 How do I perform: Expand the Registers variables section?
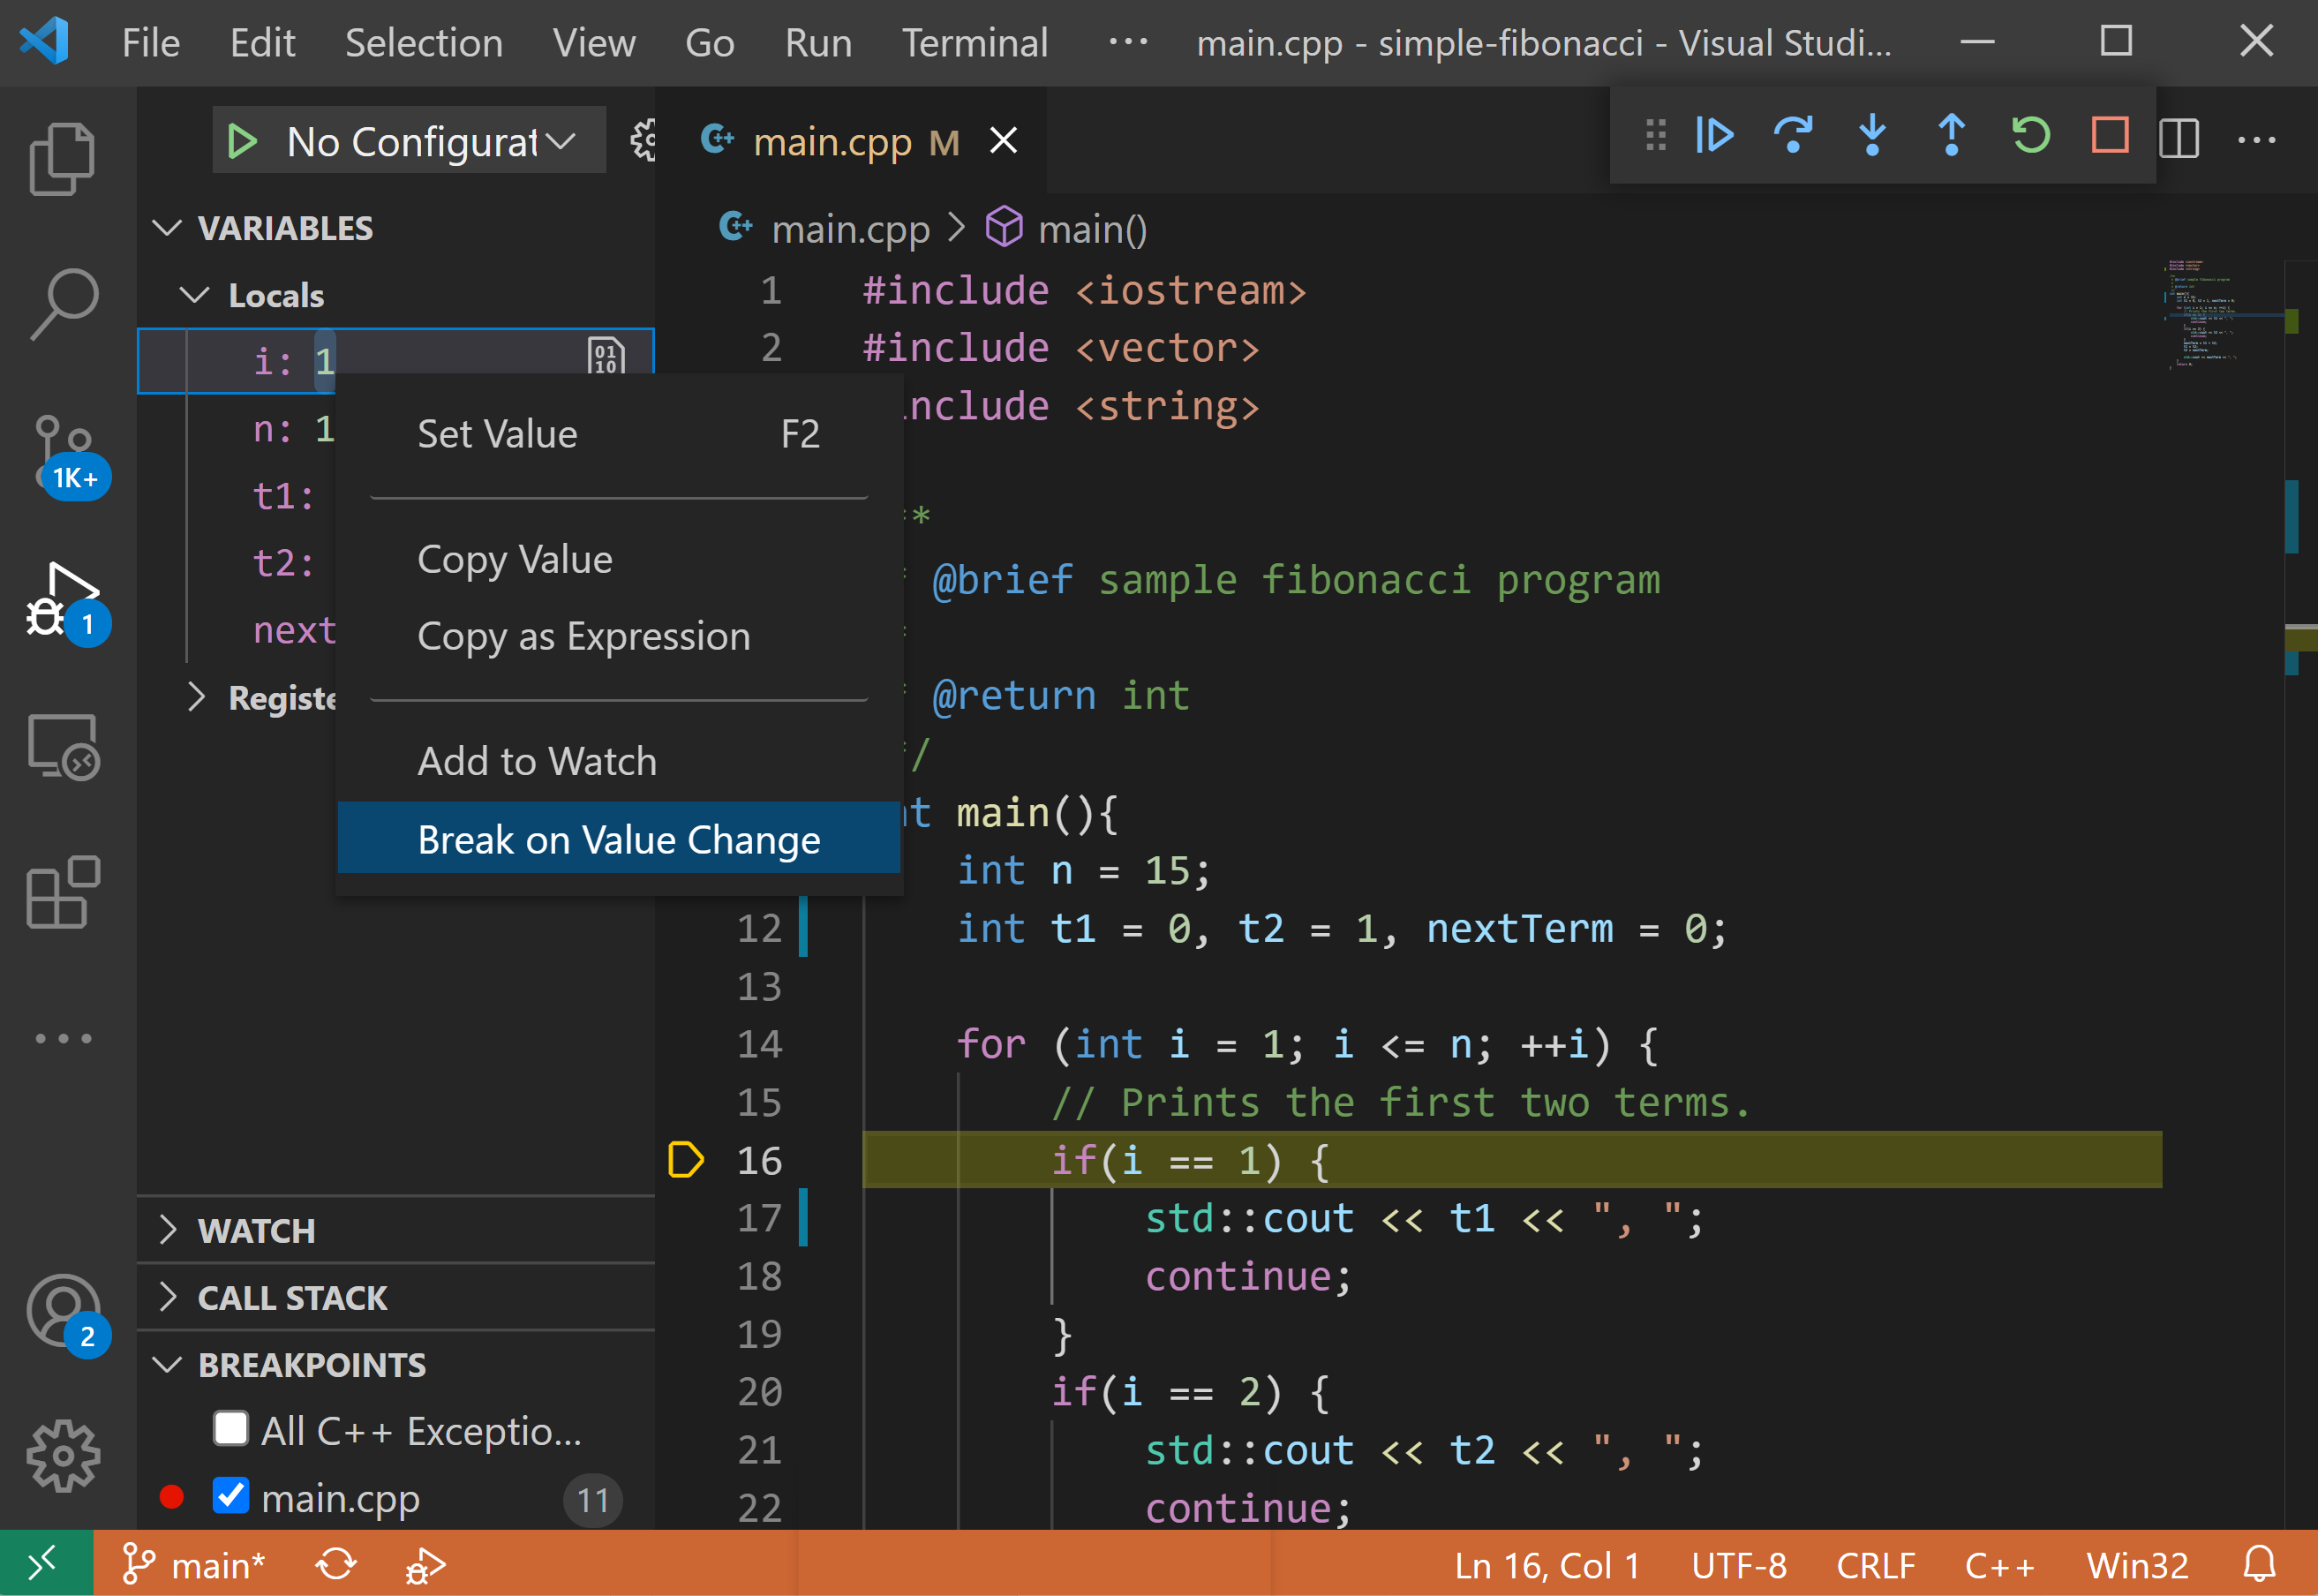tap(197, 697)
